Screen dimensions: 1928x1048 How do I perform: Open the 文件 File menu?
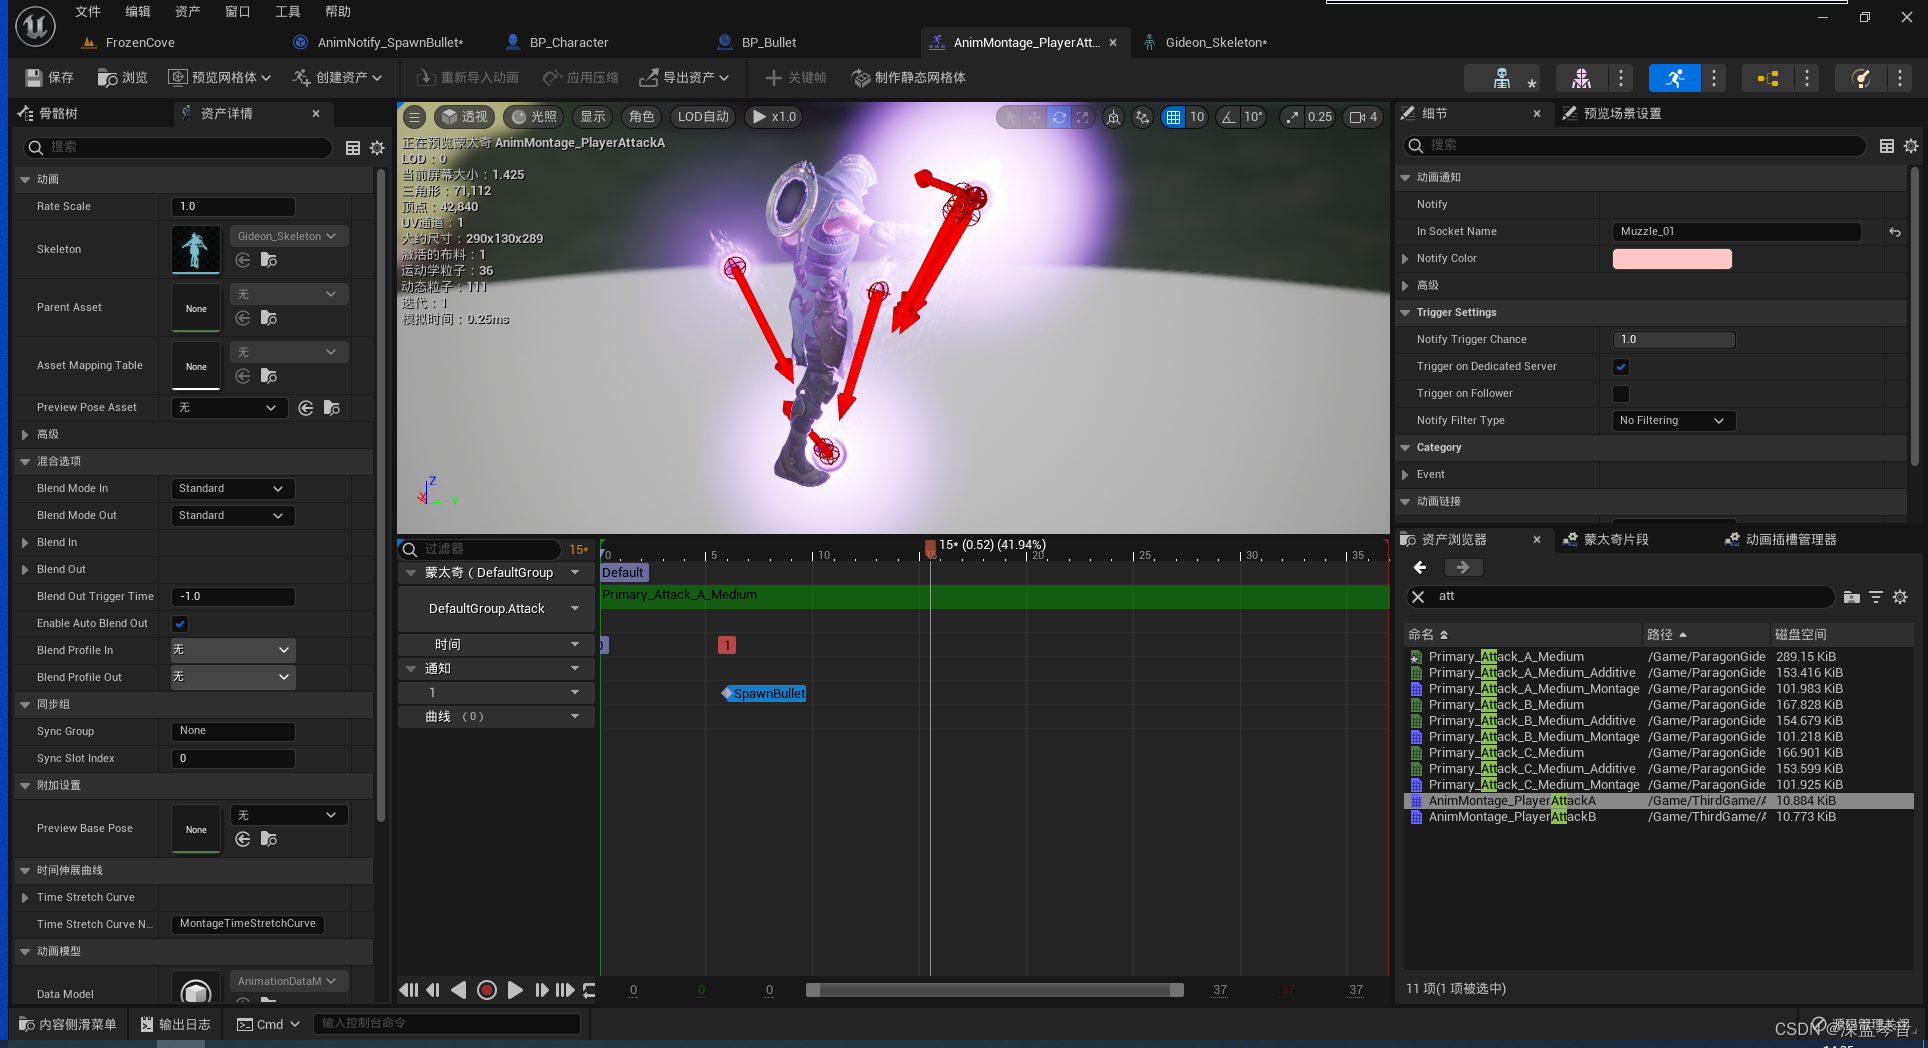[x=88, y=12]
